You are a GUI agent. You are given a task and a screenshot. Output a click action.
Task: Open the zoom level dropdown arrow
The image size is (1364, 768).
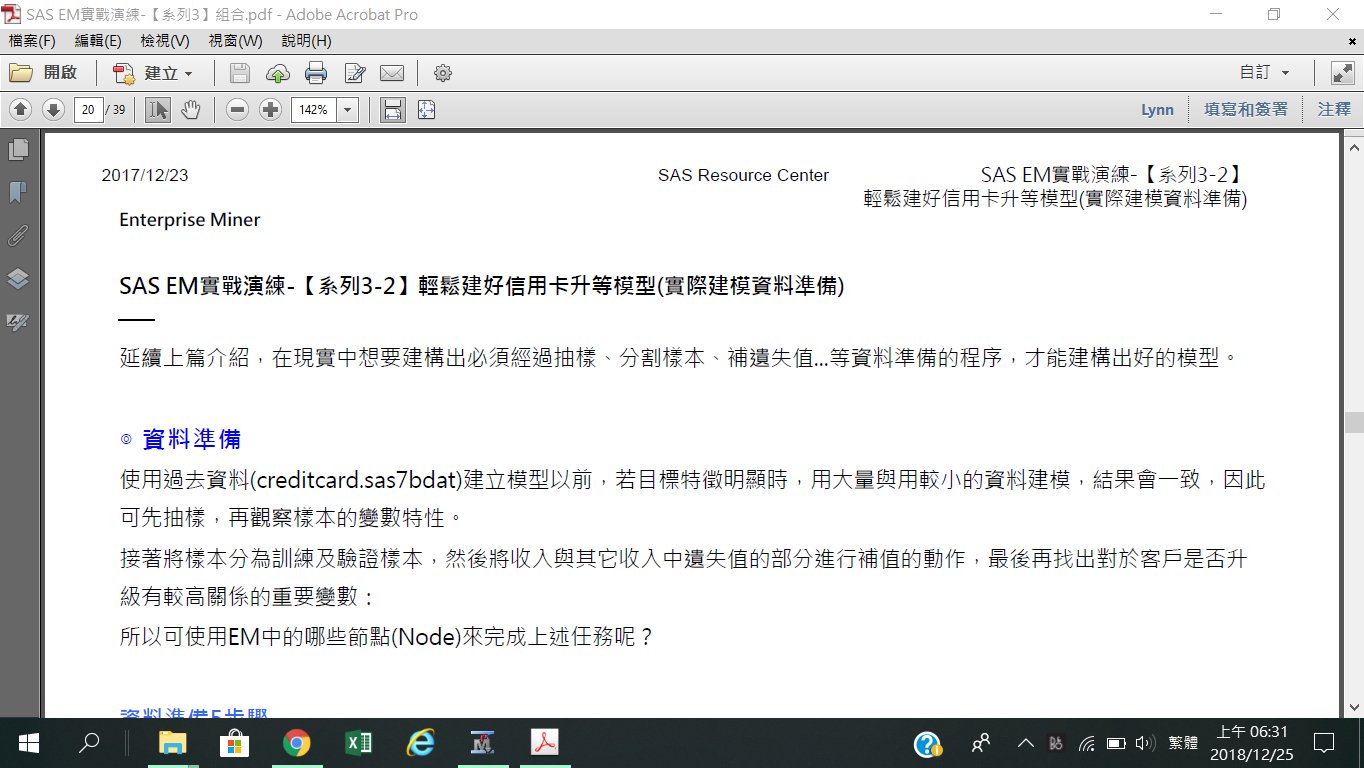coord(348,109)
